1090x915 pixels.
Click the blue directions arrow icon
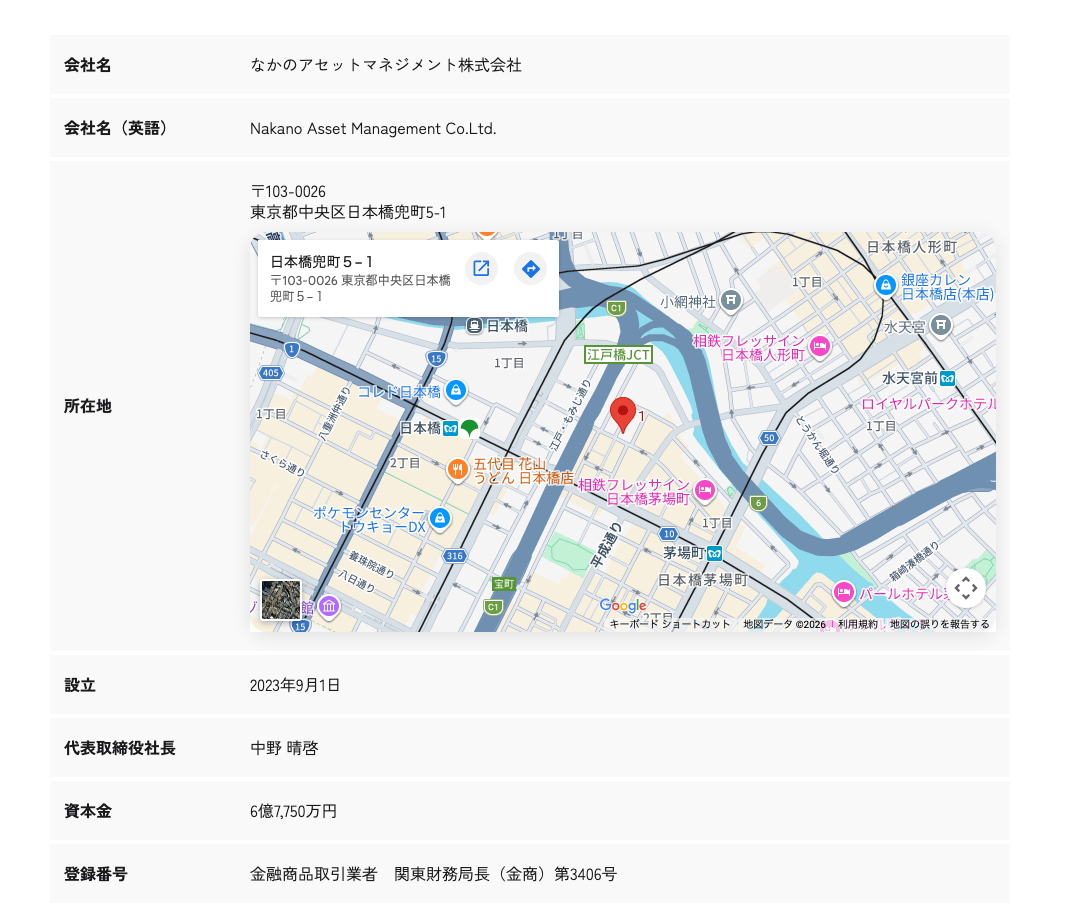[x=530, y=268]
